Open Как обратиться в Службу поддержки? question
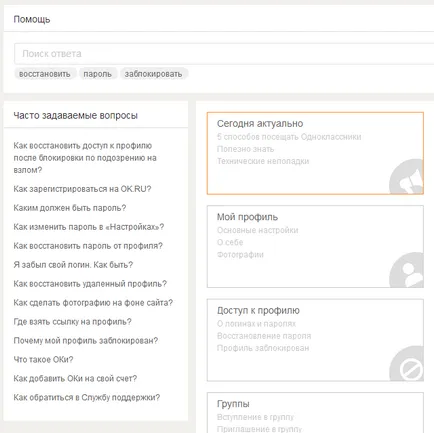The width and height of the screenshot is (434, 433). pyautogui.click(x=87, y=398)
